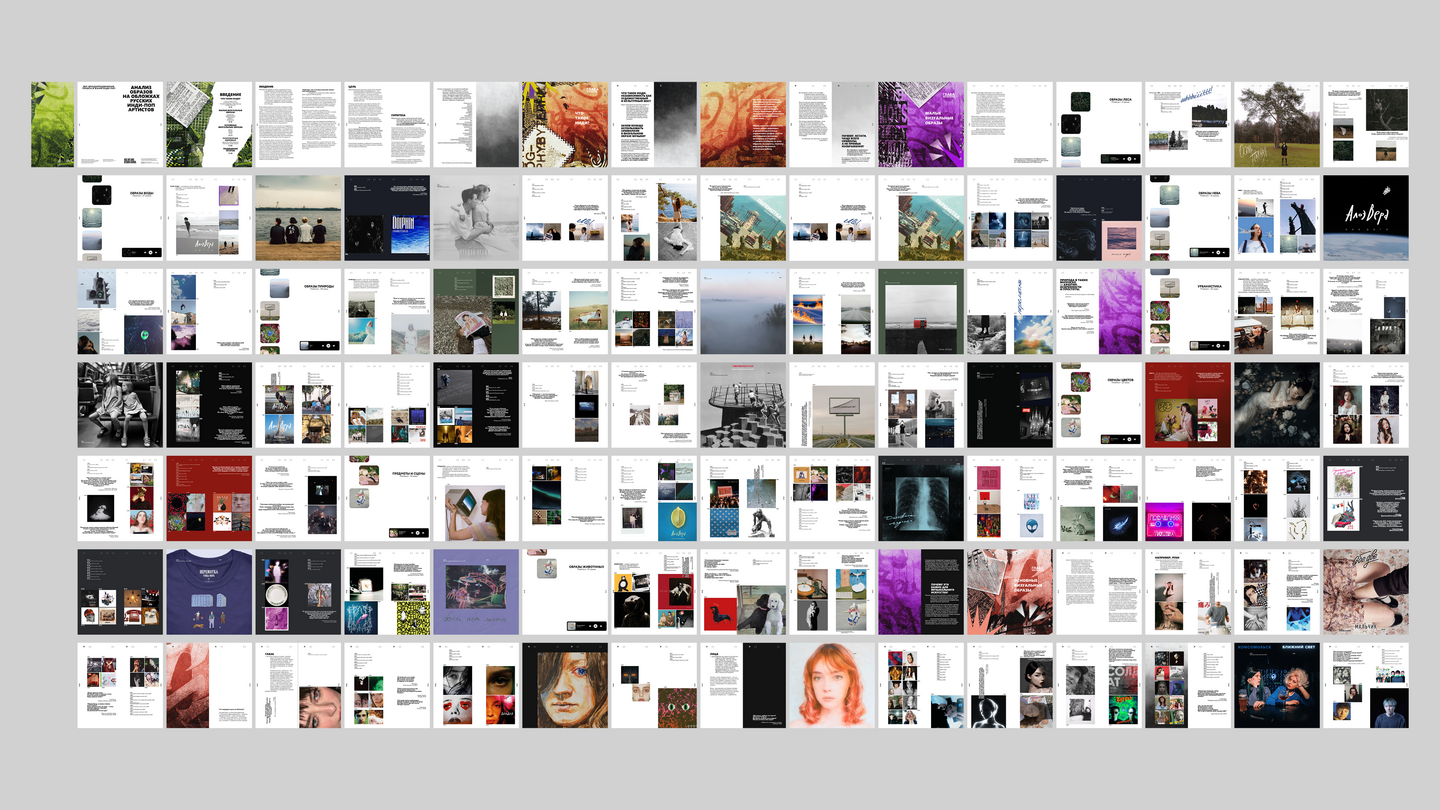Select the roadside billboard photo spread
Screen dimensions: 1440x810
[832, 404]
